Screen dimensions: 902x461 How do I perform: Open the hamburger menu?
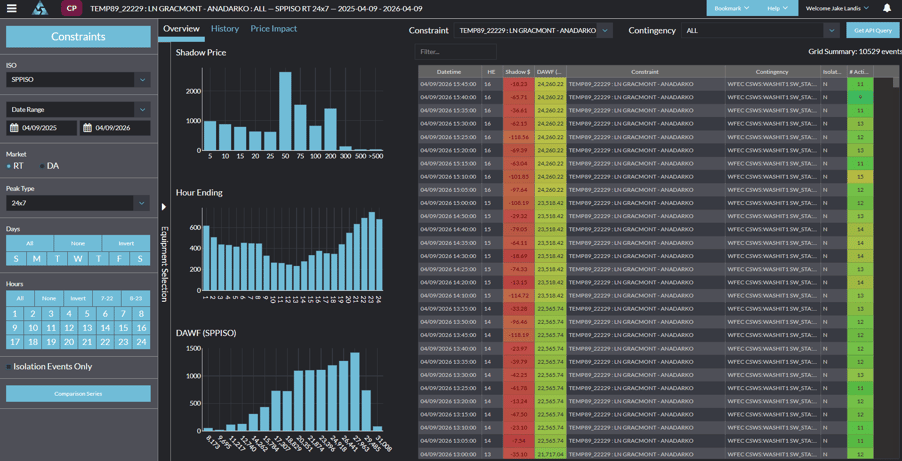(x=12, y=8)
